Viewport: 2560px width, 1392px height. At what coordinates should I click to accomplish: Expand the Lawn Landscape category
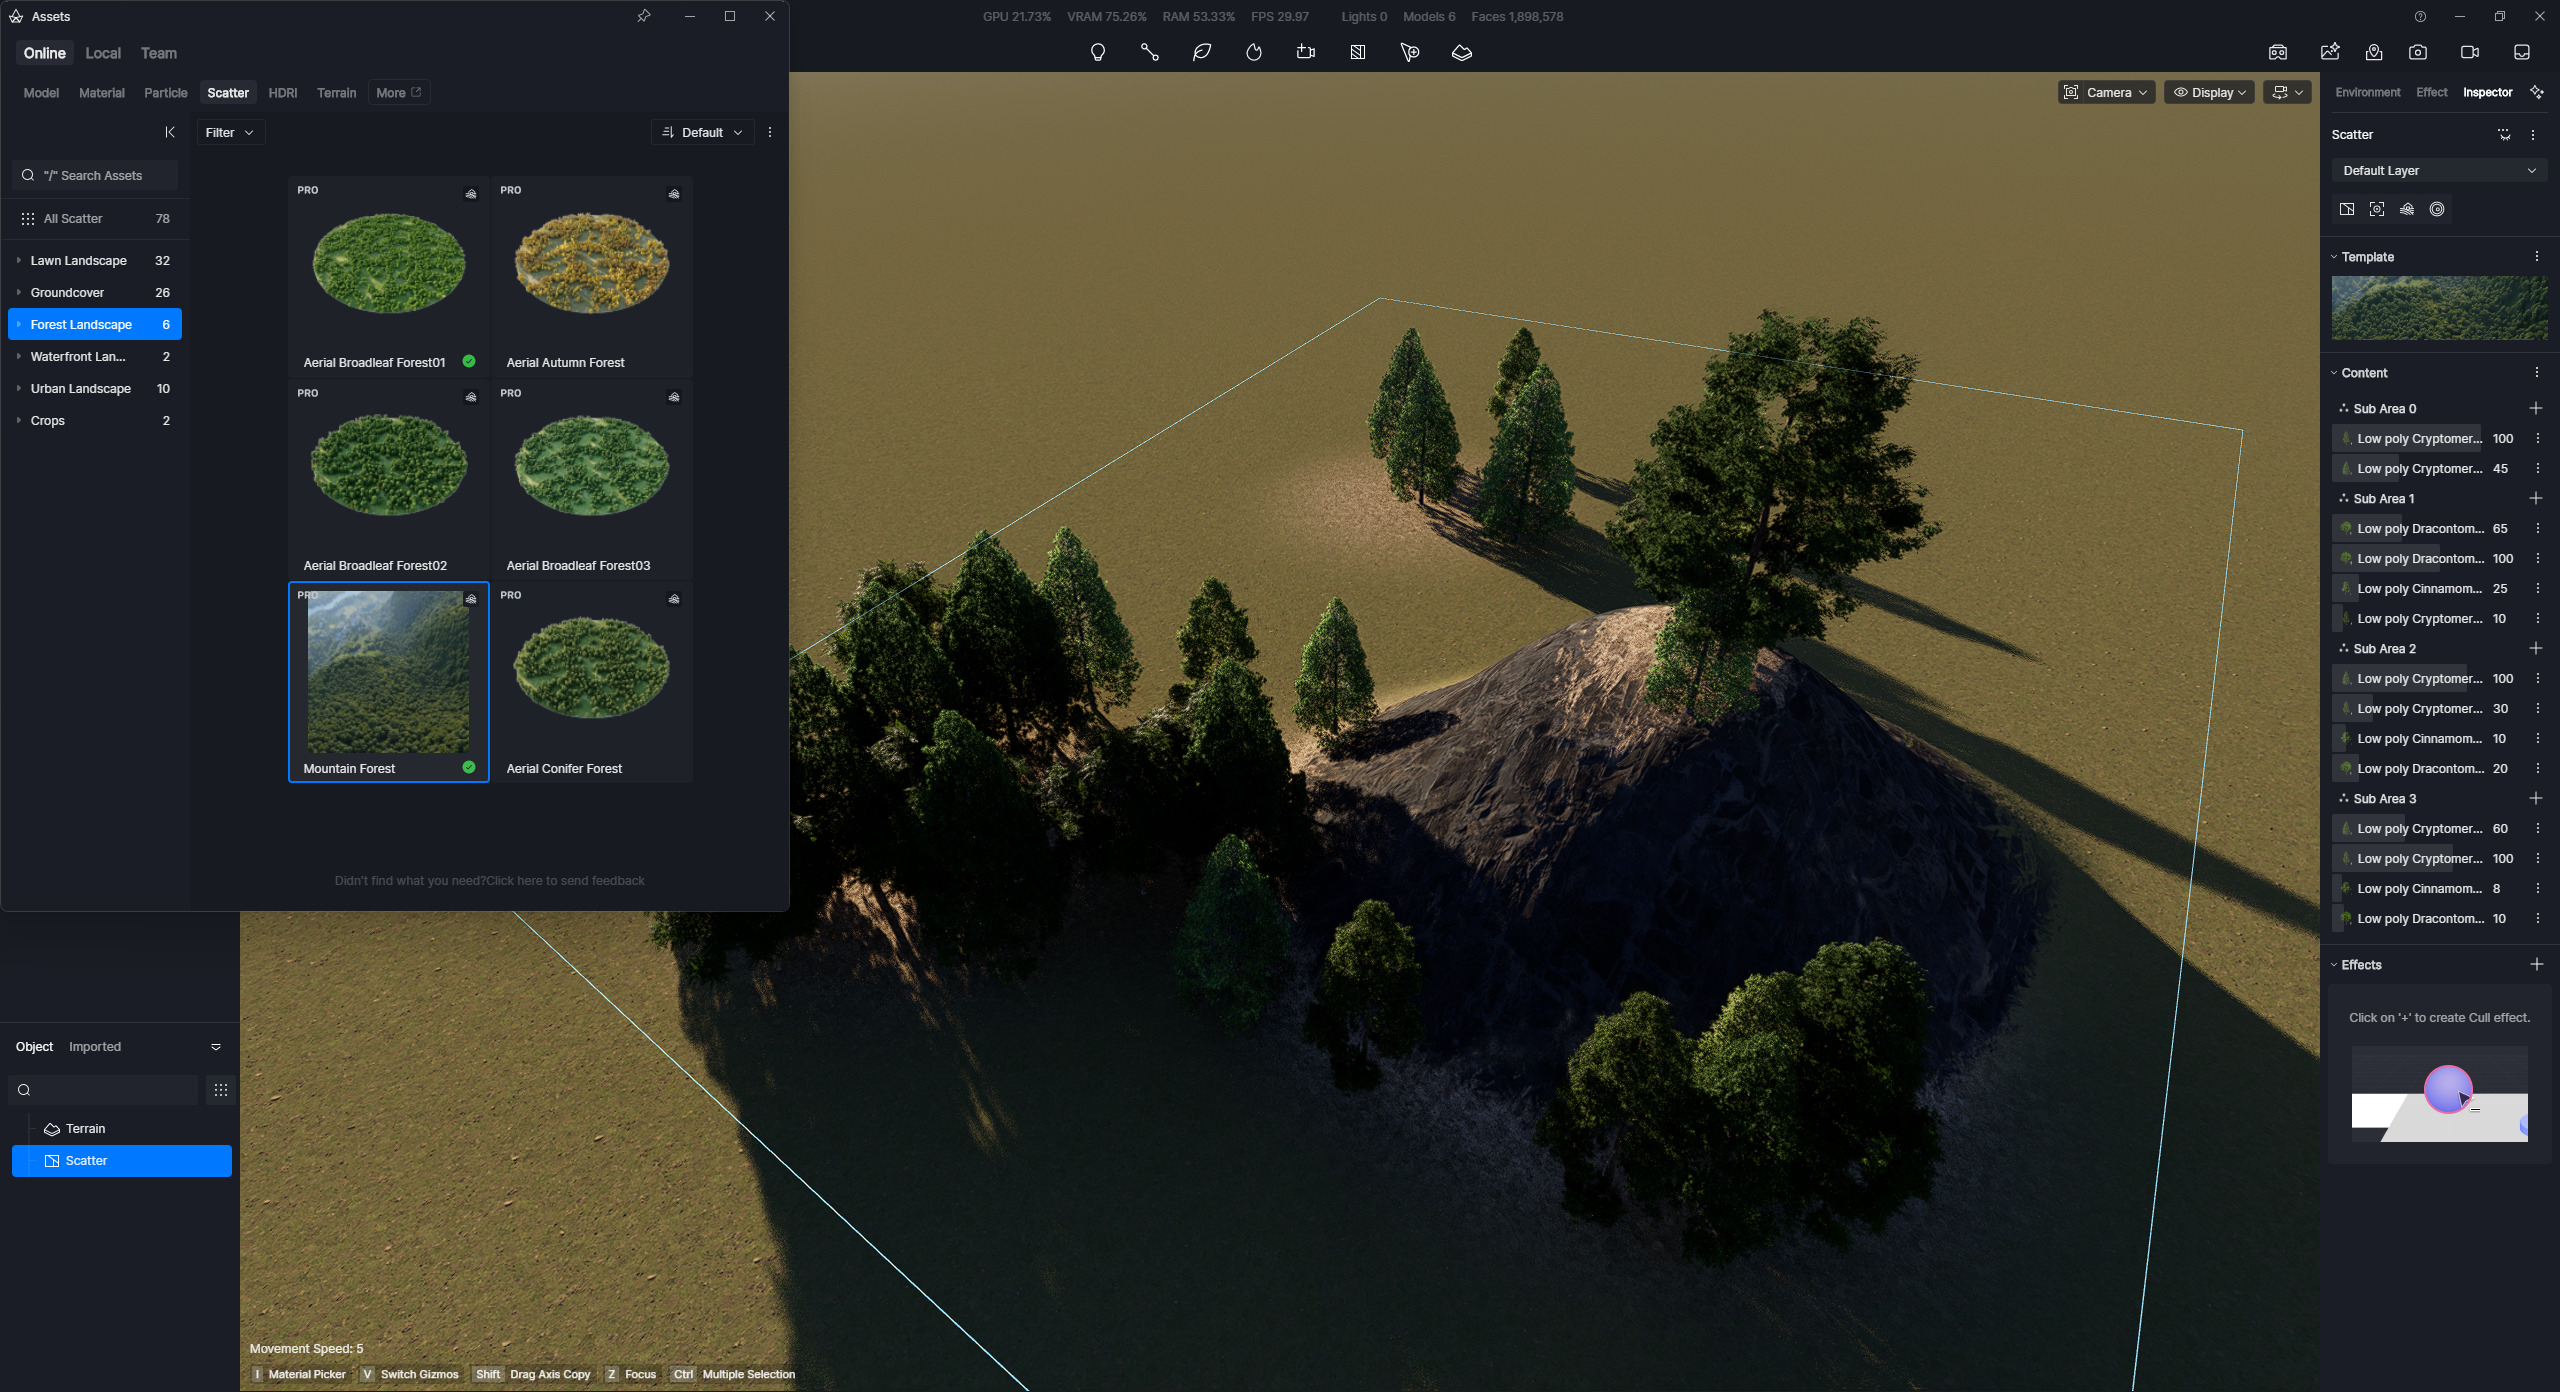click(x=19, y=260)
